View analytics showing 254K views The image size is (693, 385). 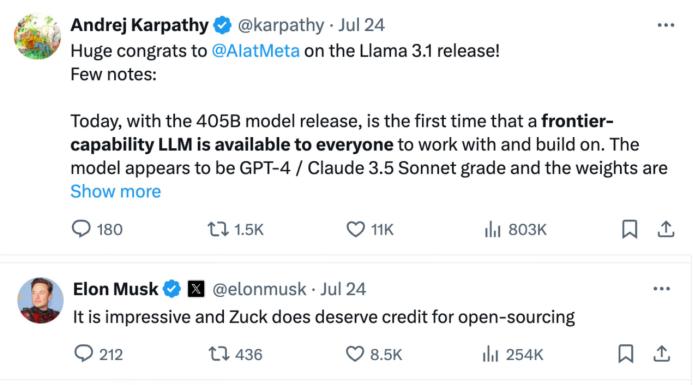pos(491,354)
